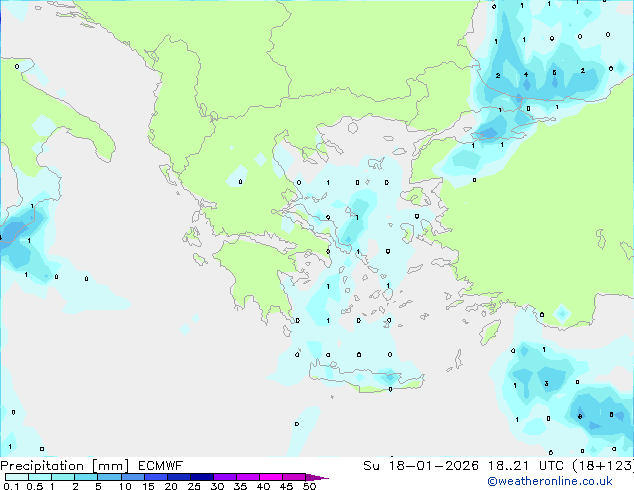Click the 'Precipitation [mm]' title text

tap(65, 466)
